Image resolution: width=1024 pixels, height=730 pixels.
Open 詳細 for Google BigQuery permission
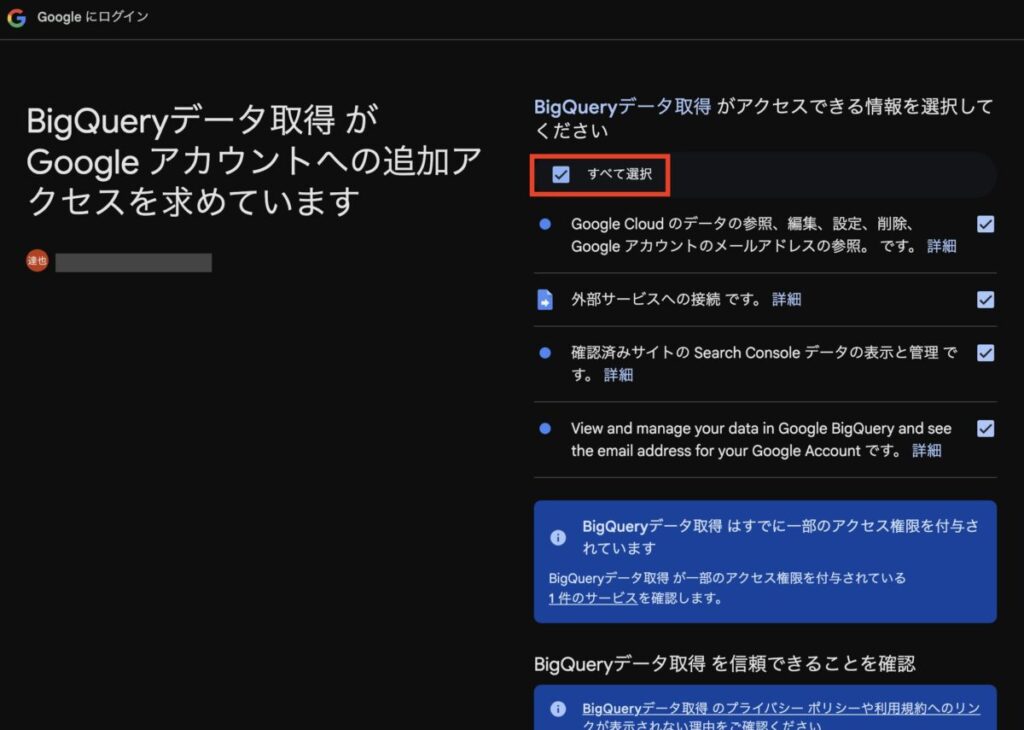point(927,451)
